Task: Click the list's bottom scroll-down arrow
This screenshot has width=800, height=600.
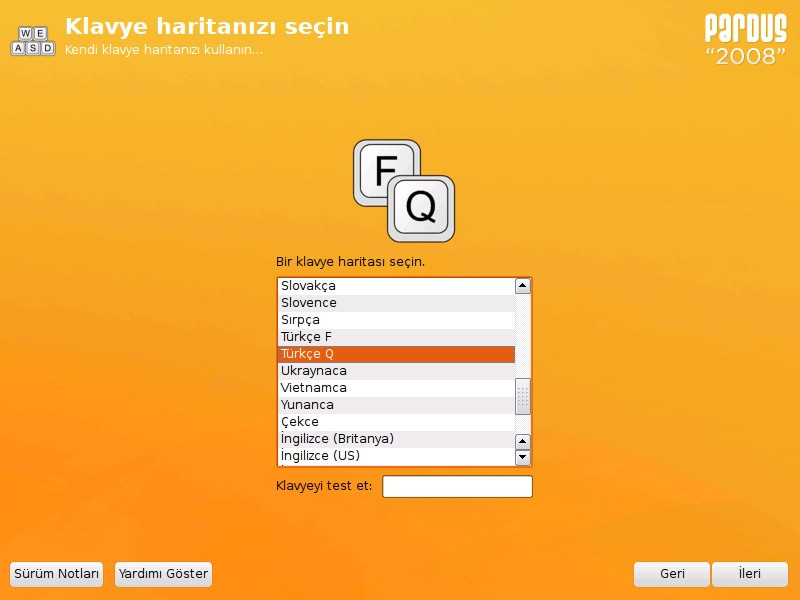Action: 522,457
